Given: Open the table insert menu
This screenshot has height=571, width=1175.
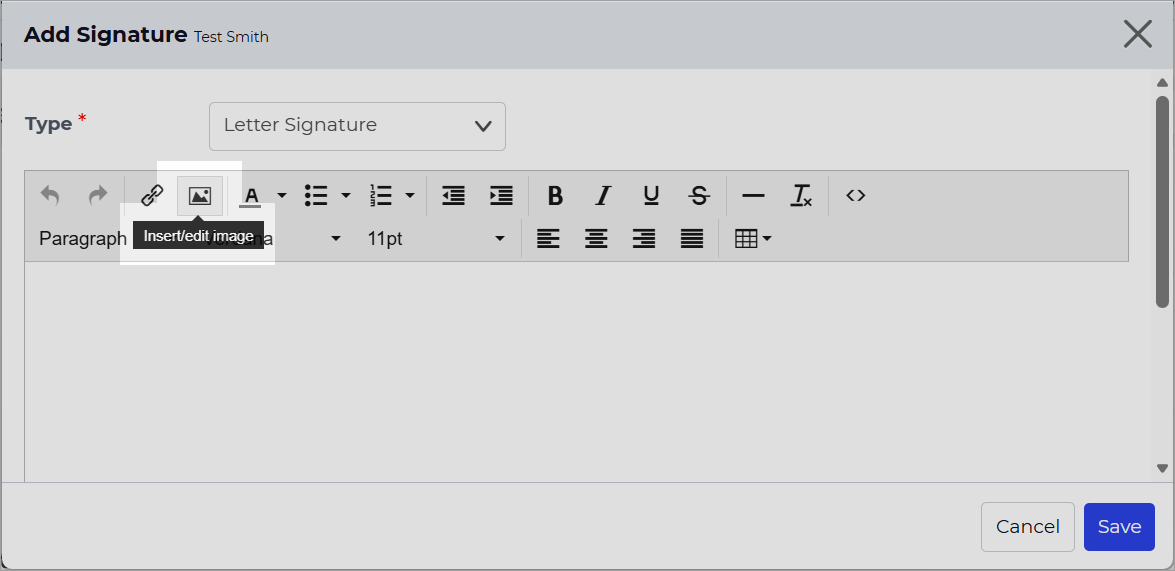Looking at the screenshot, I should tap(753, 239).
